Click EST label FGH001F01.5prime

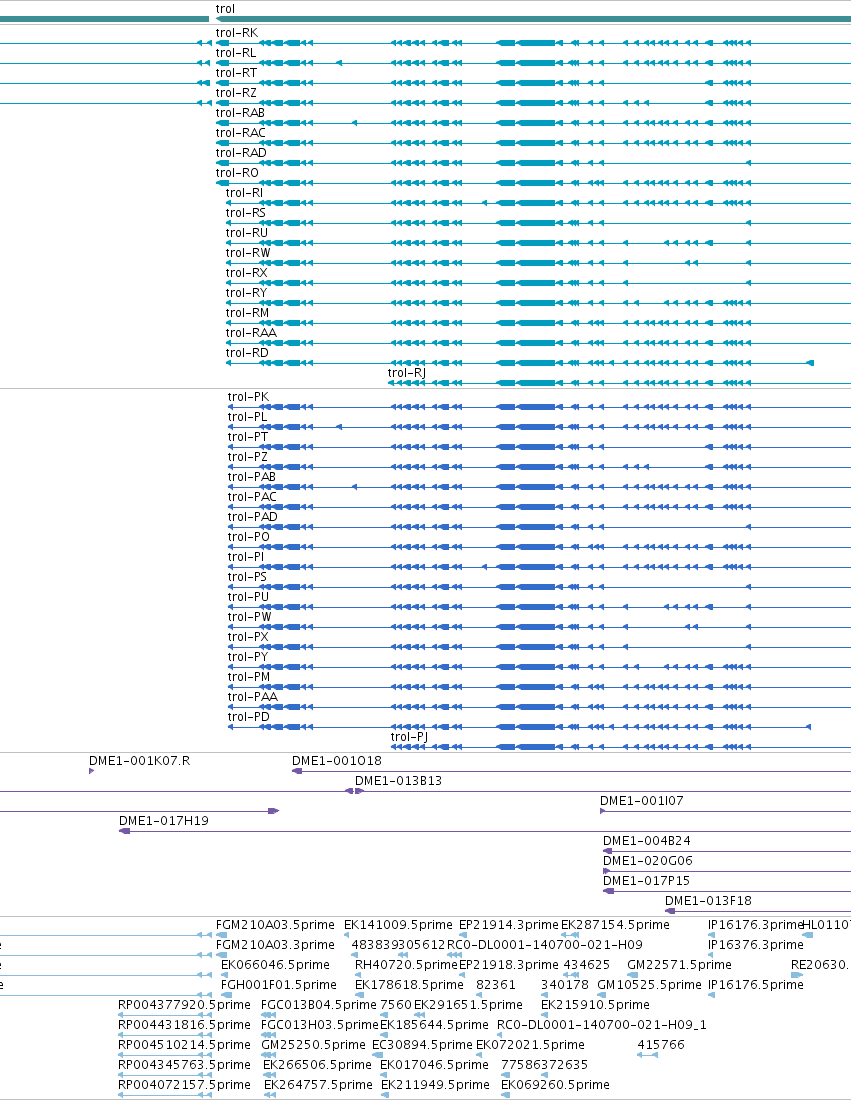[279, 985]
